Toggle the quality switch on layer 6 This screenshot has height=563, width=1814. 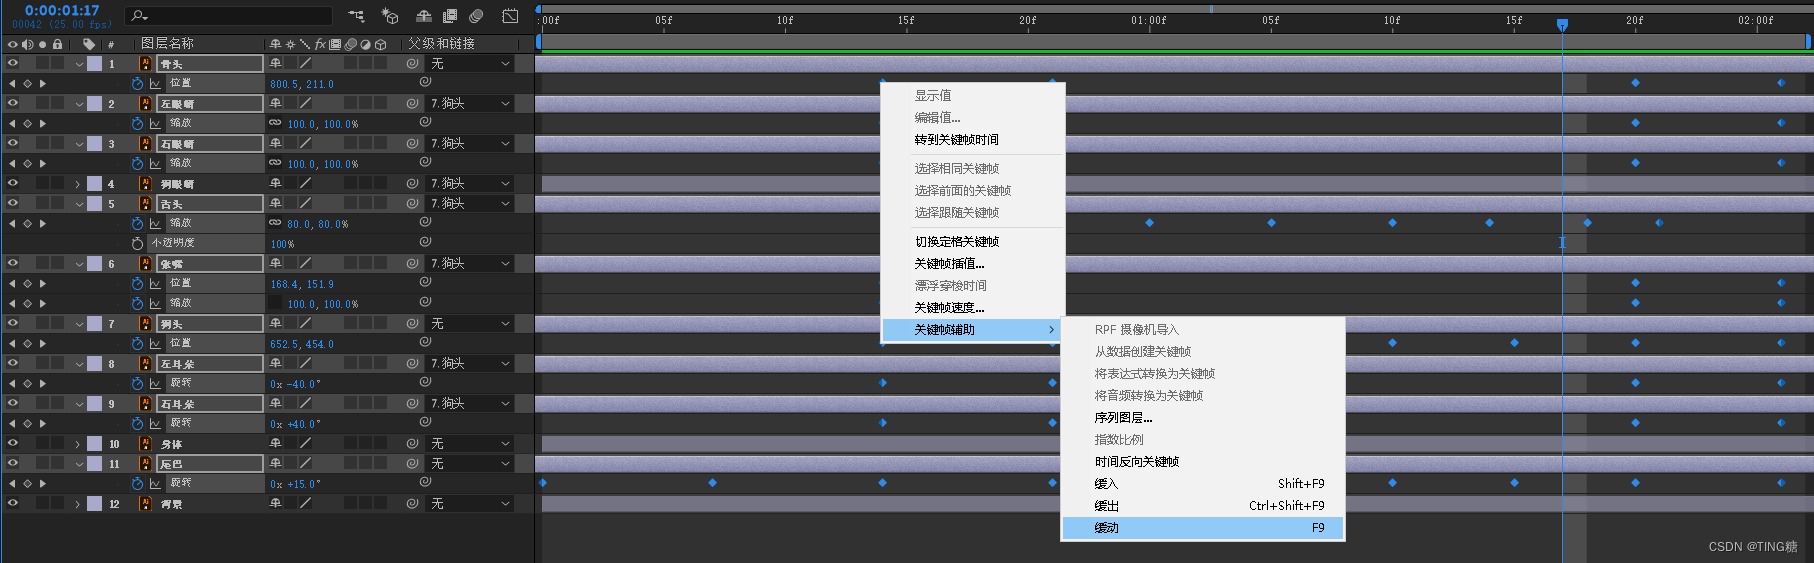pos(305,264)
